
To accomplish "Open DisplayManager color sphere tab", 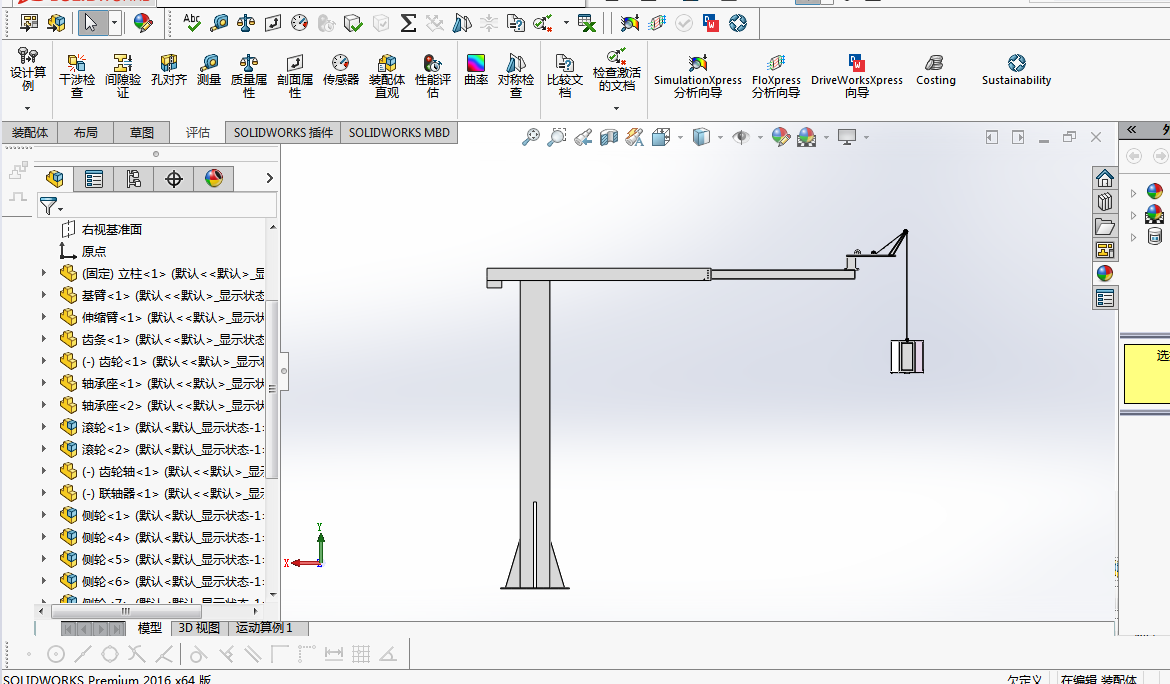I will pyautogui.click(x=214, y=178).
